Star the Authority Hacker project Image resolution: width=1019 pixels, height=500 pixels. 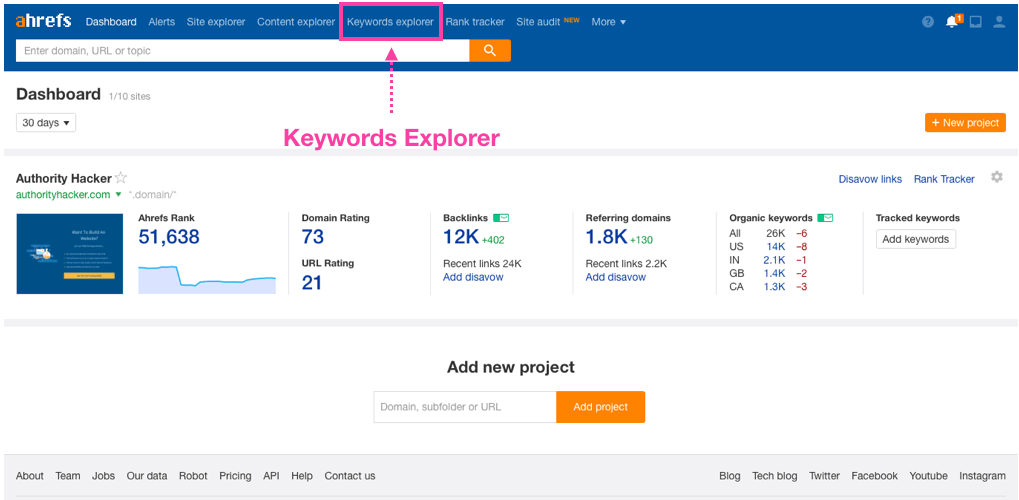(x=121, y=178)
